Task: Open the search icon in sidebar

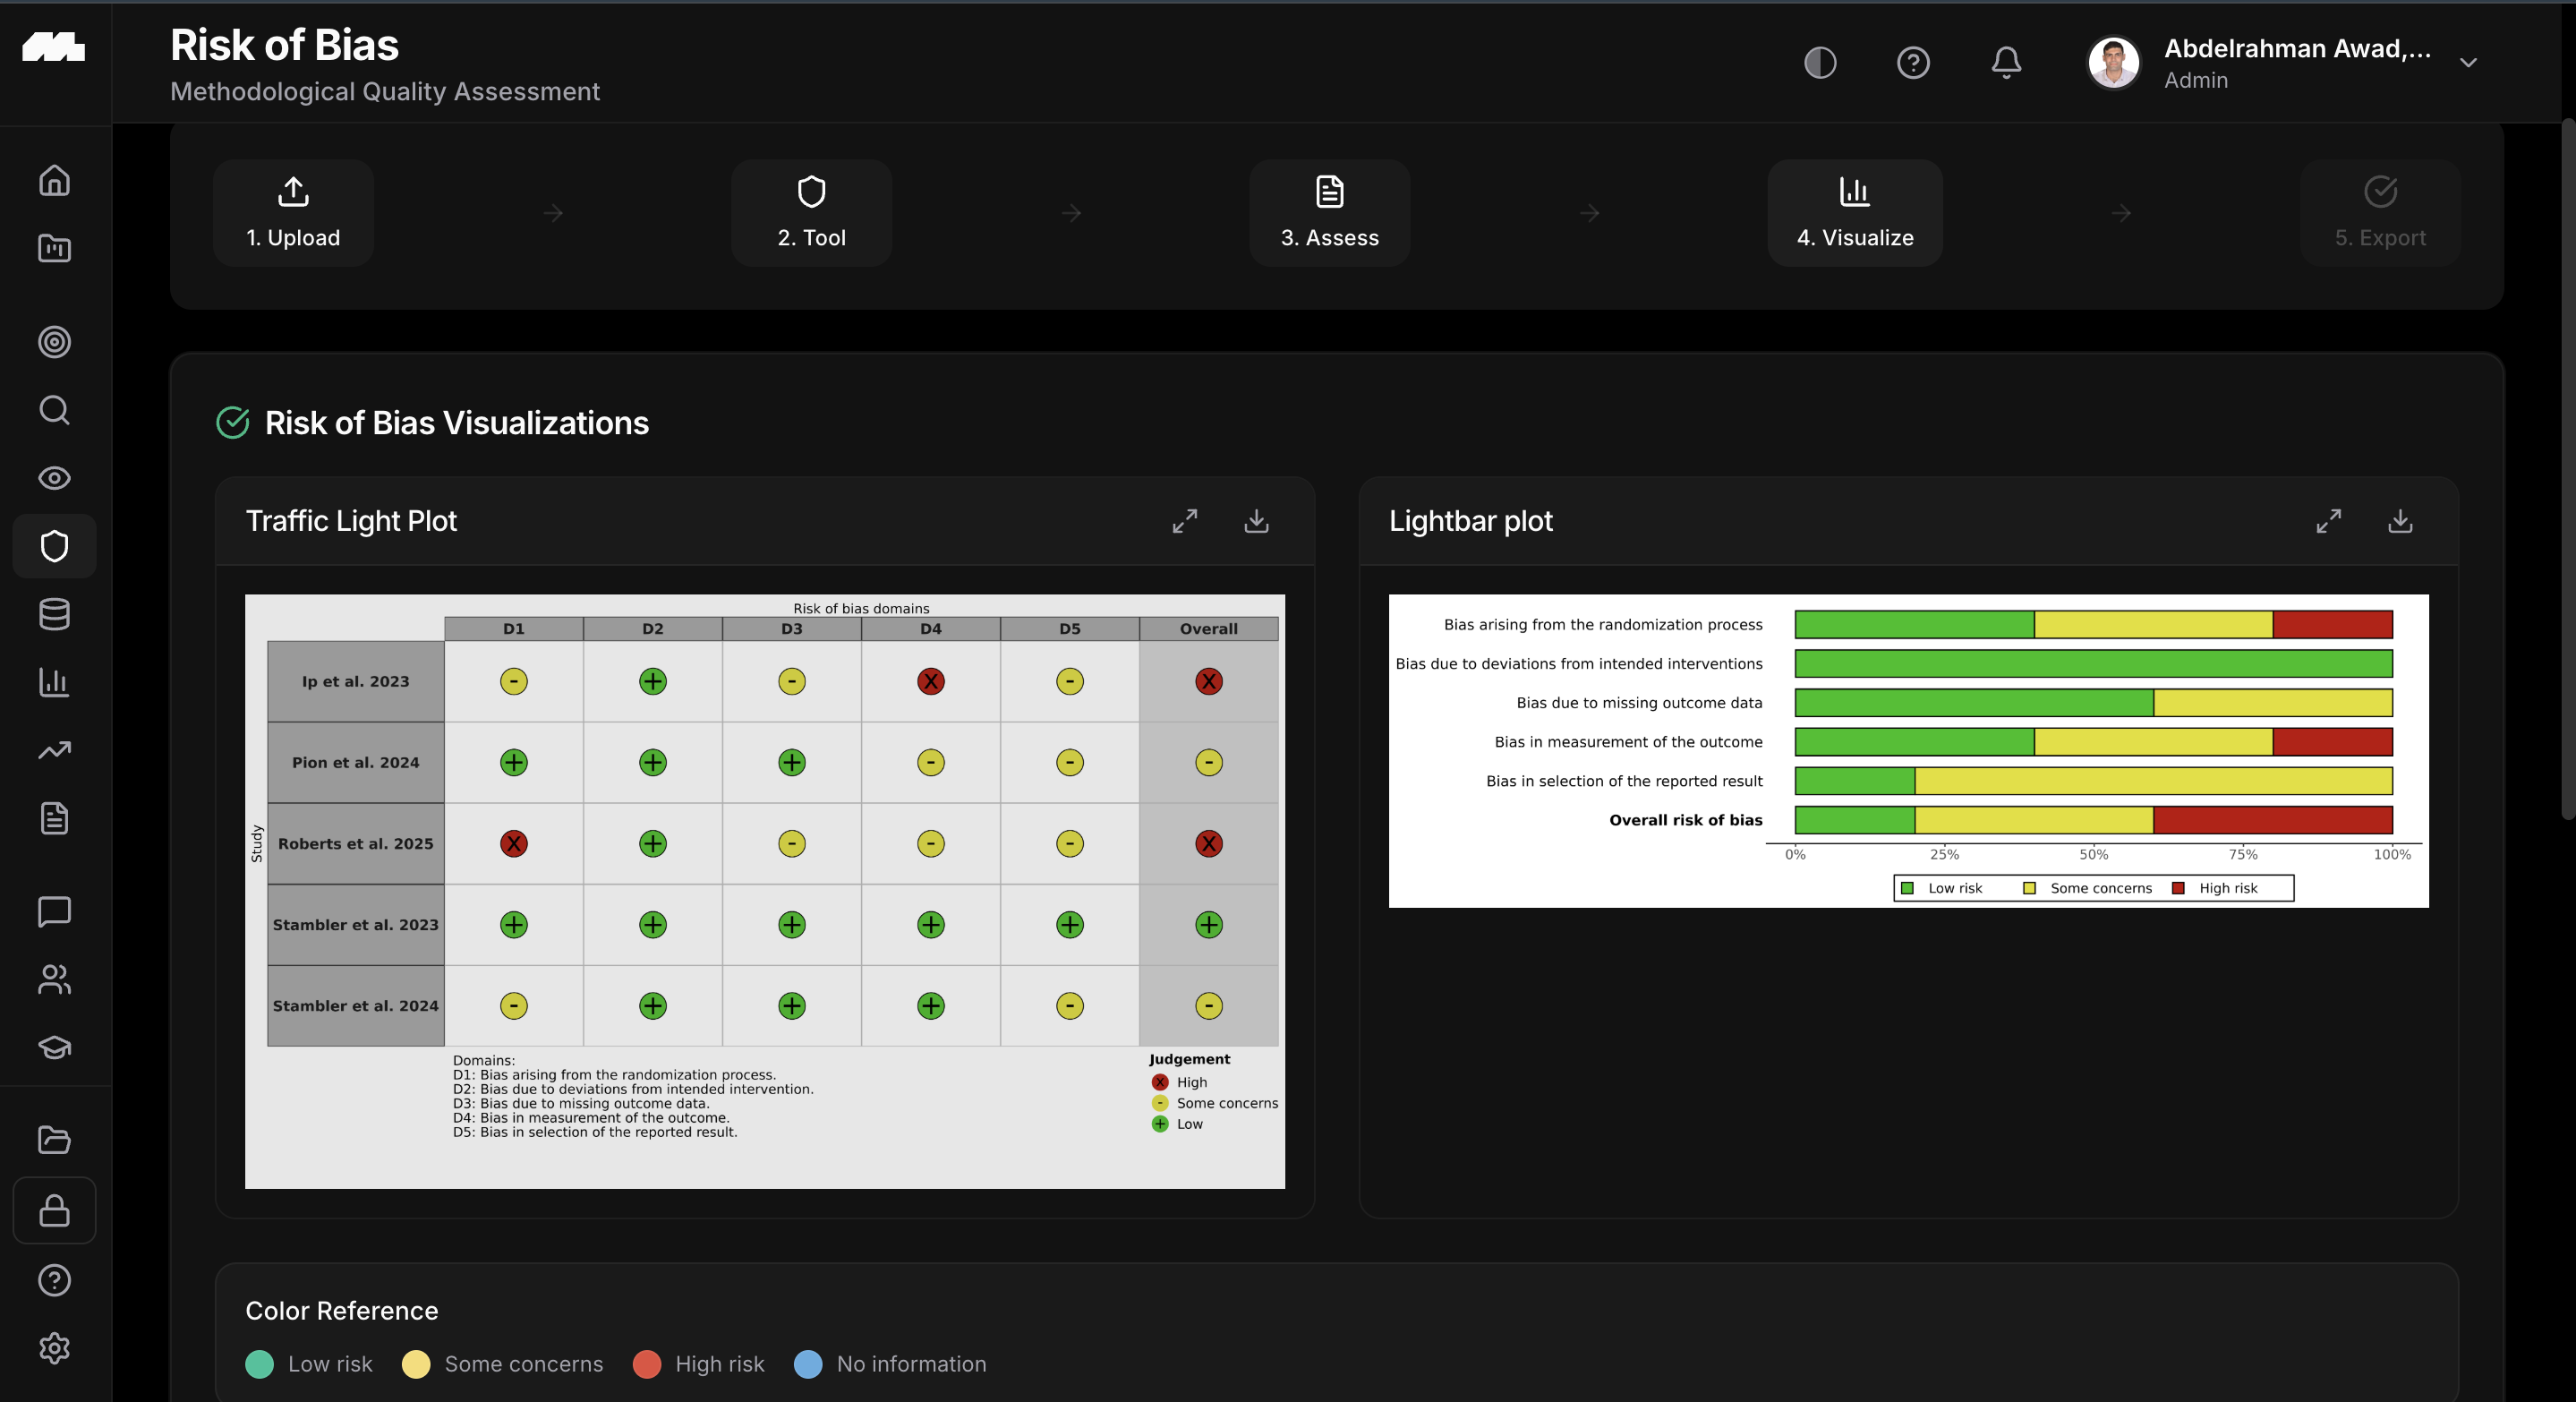Action: click(x=54, y=410)
